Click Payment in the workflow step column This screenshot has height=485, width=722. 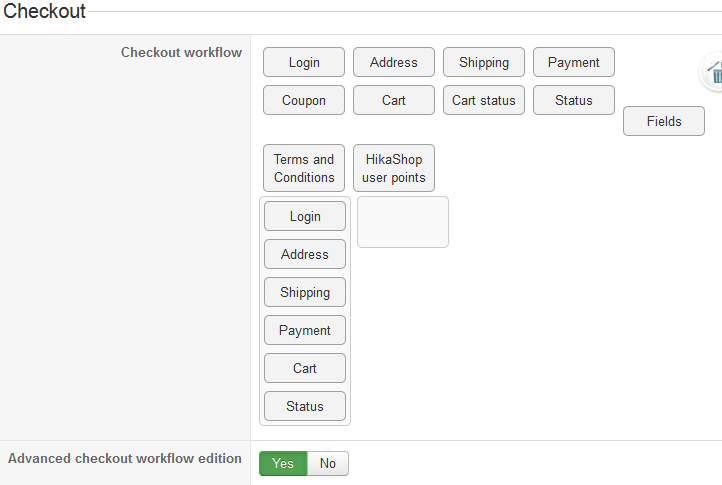coord(305,330)
